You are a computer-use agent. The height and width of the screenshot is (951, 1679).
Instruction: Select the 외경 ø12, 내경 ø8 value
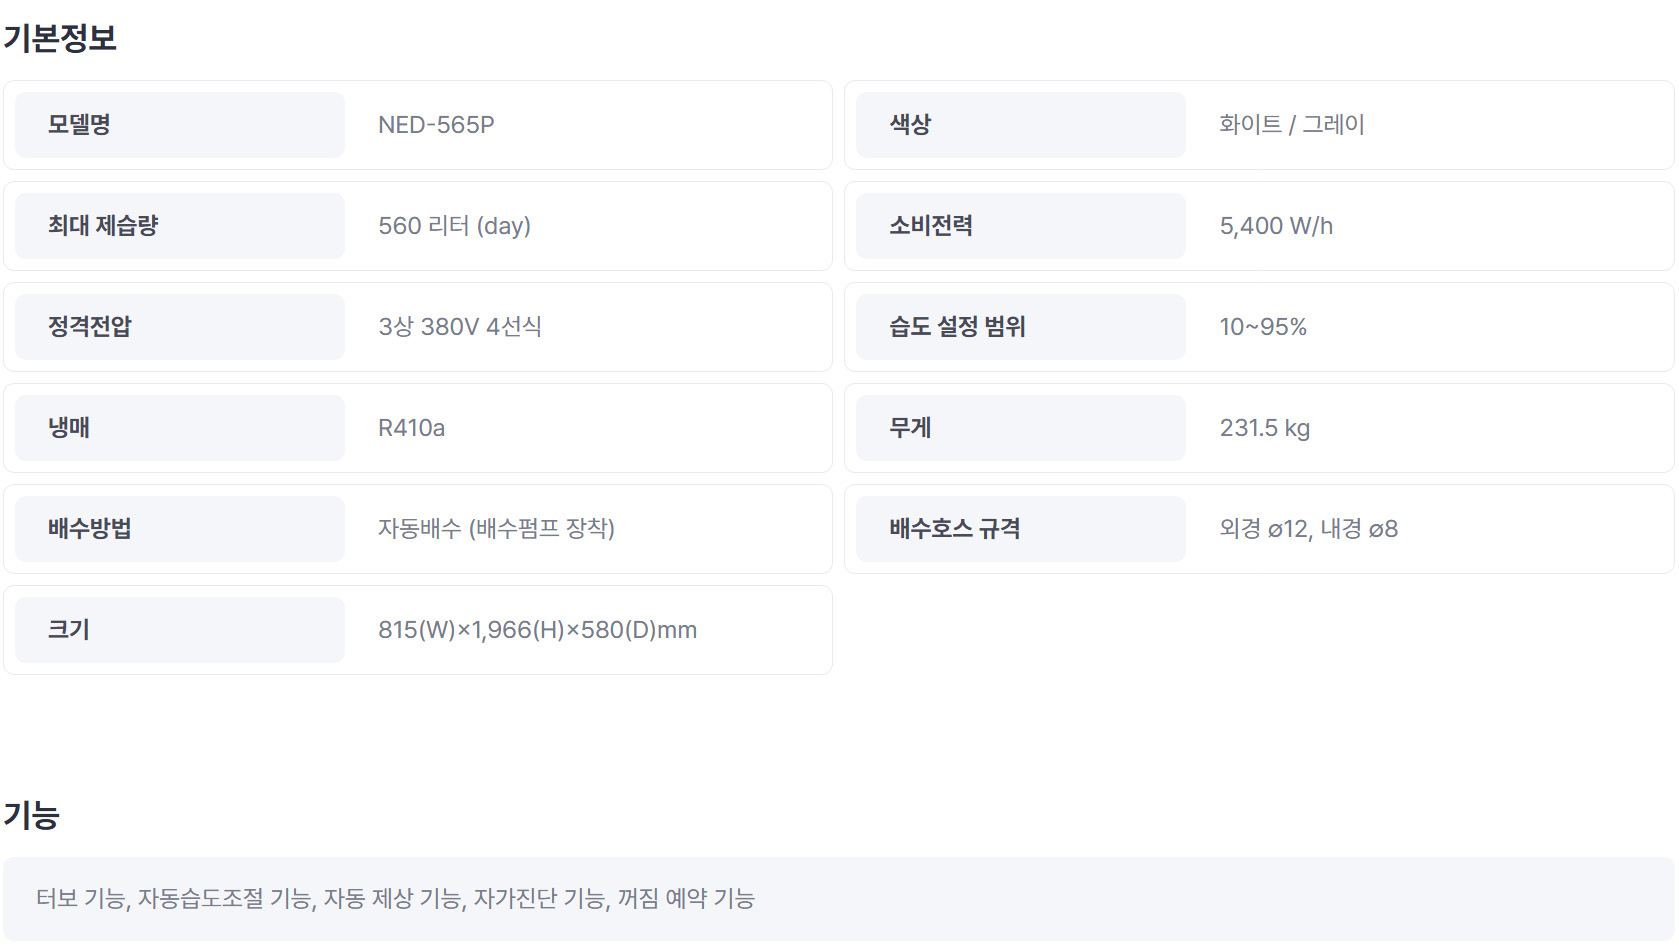(x=1309, y=529)
